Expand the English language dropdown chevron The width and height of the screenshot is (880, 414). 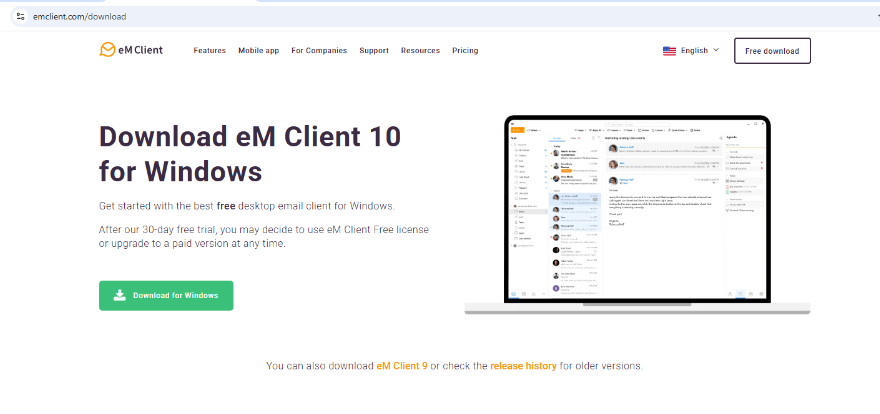click(x=716, y=50)
